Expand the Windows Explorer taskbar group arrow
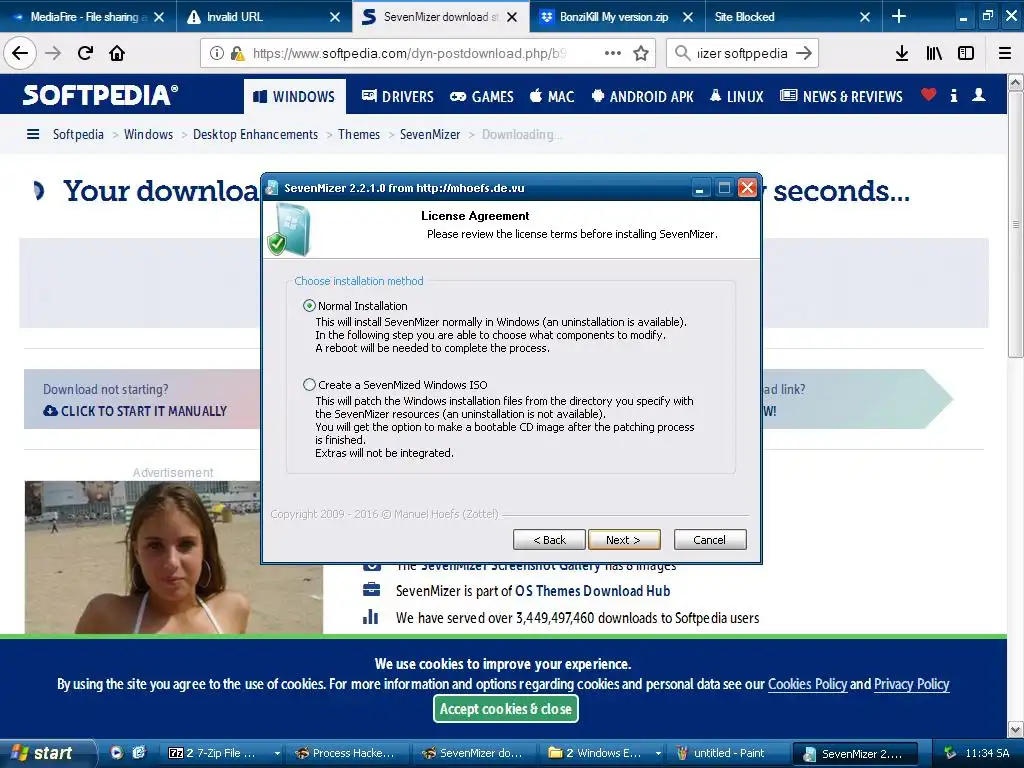Viewport: 1024px width, 768px height. (658, 753)
